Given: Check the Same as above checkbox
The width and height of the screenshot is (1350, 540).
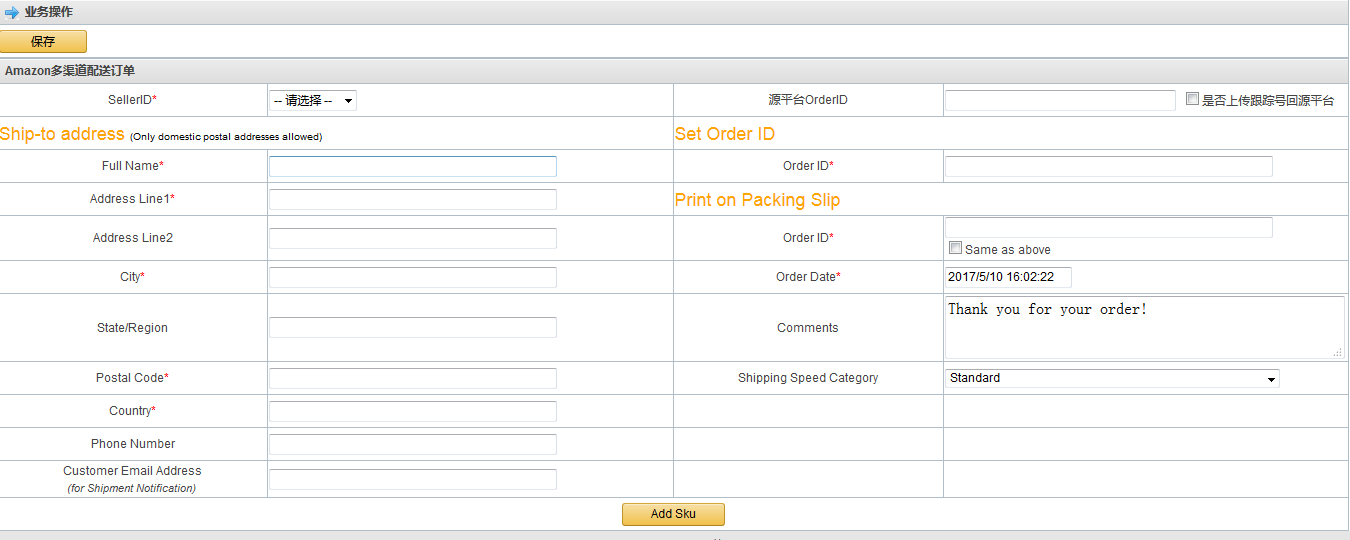Looking at the screenshot, I should point(955,248).
